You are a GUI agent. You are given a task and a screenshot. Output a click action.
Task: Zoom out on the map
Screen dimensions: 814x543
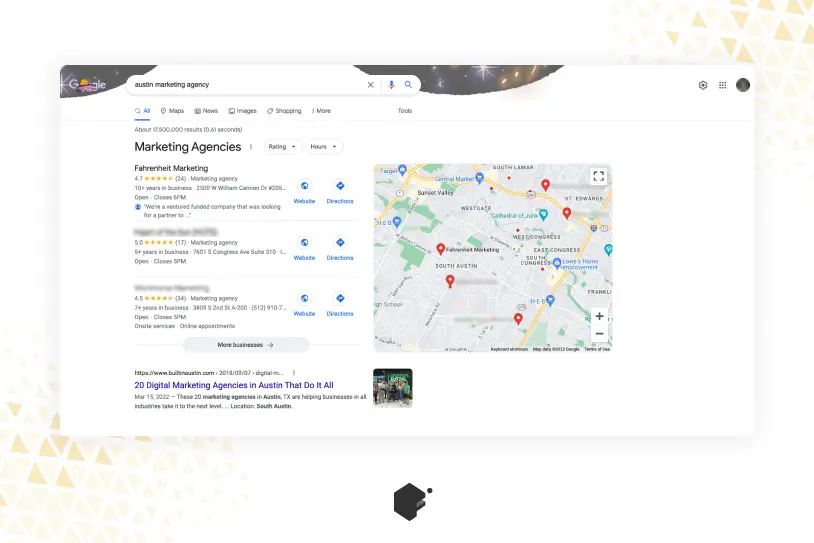coord(599,334)
